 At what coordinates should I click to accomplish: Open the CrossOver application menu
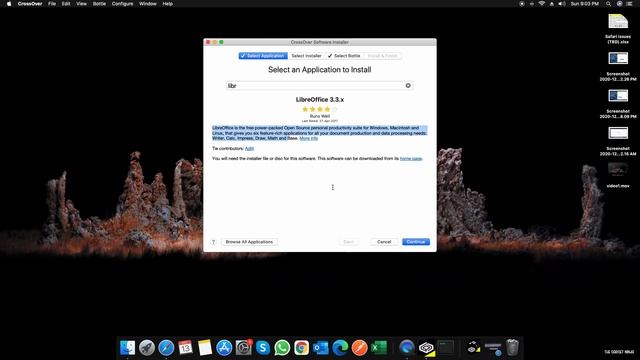tap(30, 4)
